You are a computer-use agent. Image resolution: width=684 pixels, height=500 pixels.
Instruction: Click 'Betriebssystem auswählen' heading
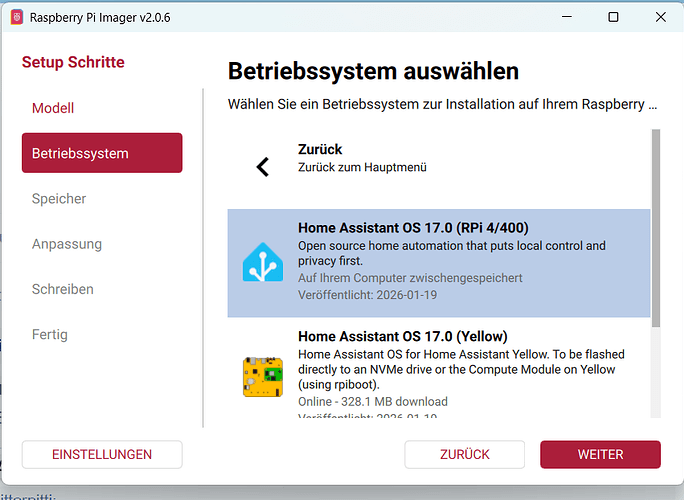point(373,71)
